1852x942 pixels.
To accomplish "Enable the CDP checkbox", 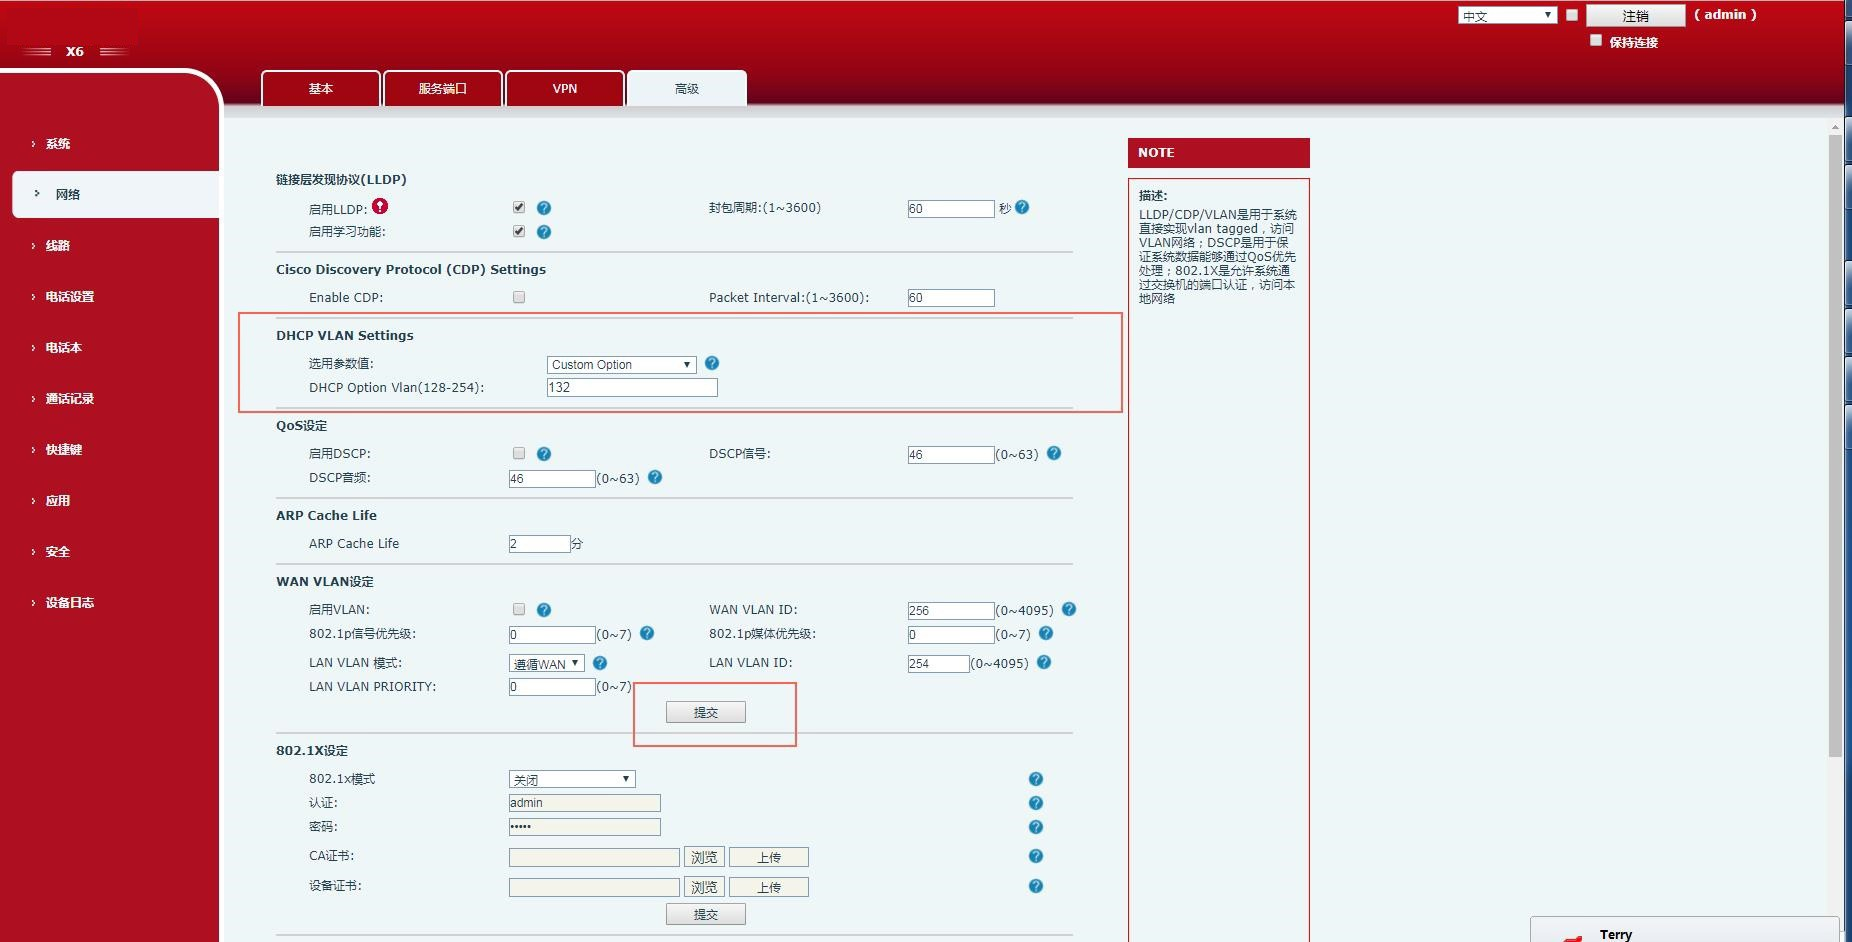I will click(x=518, y=297).
